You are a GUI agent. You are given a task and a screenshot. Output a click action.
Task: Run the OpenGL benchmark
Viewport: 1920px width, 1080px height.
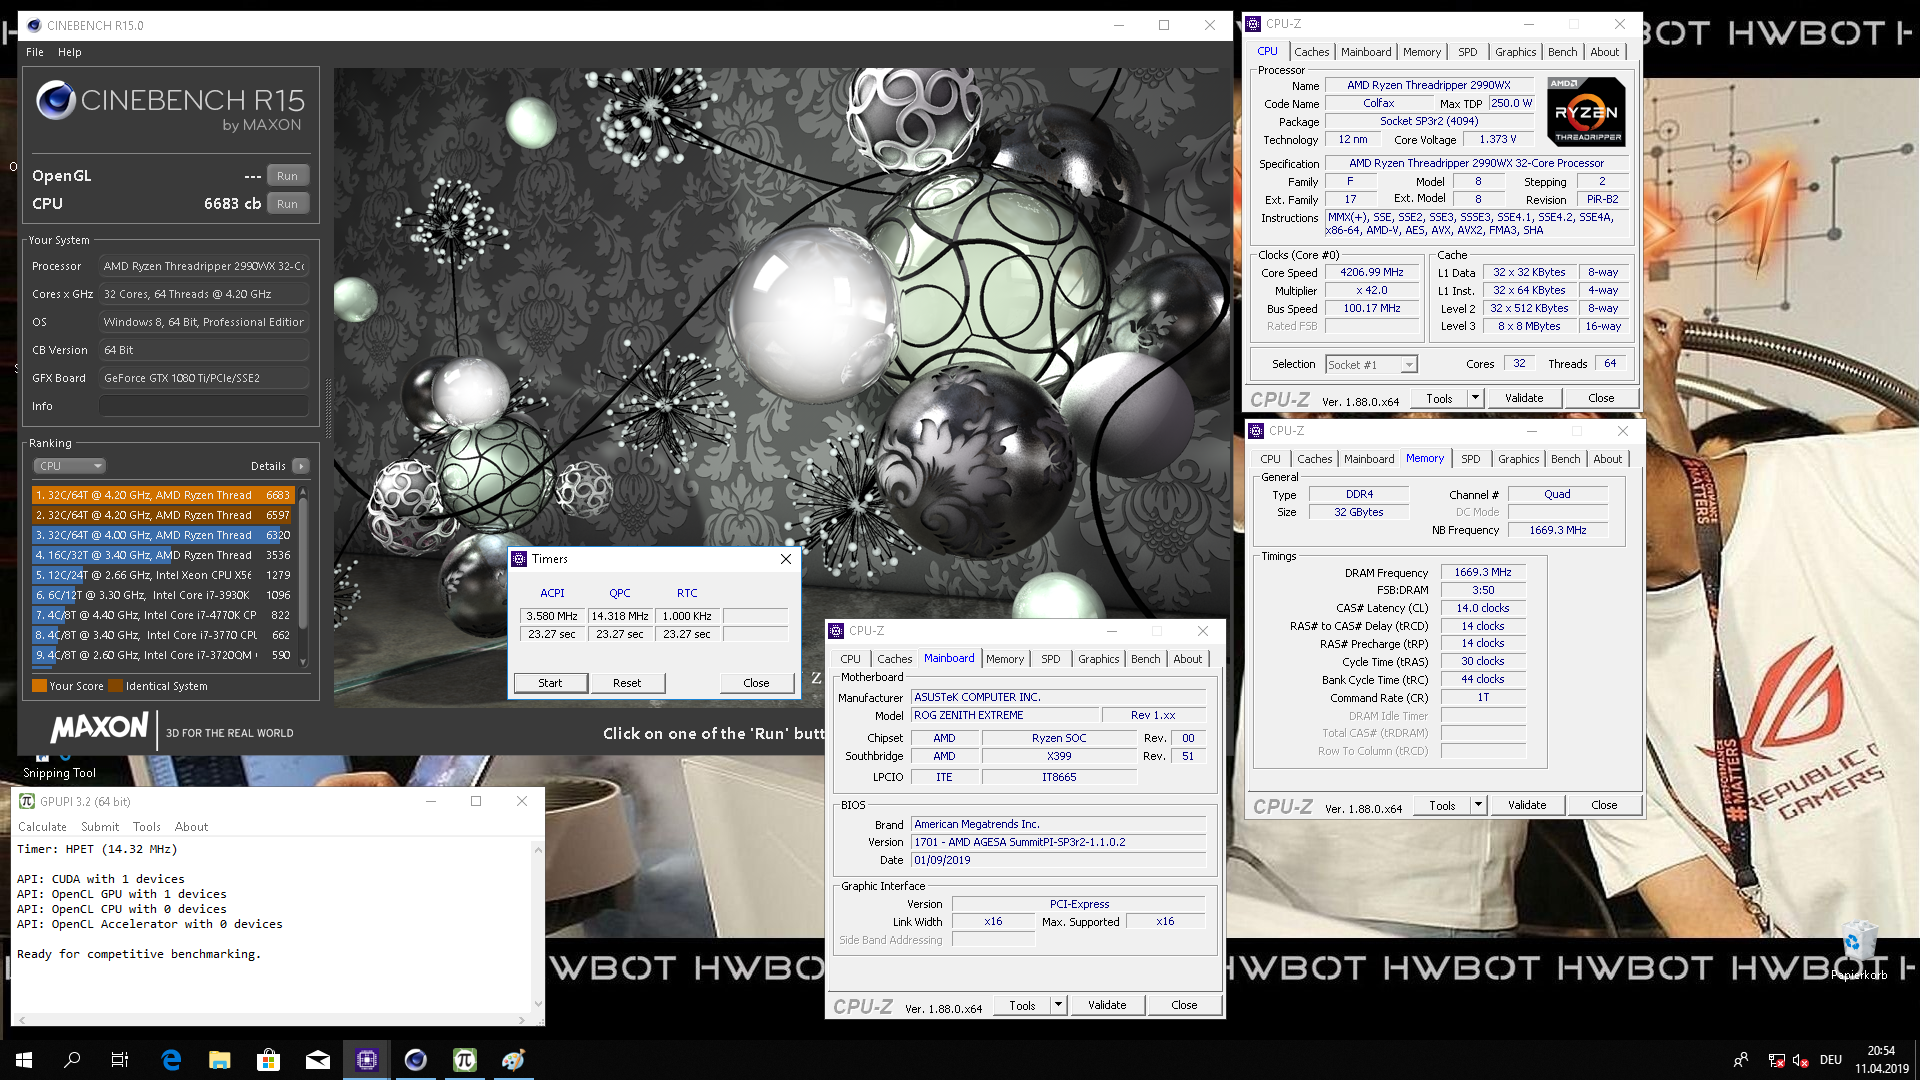(x=287, y=176)
